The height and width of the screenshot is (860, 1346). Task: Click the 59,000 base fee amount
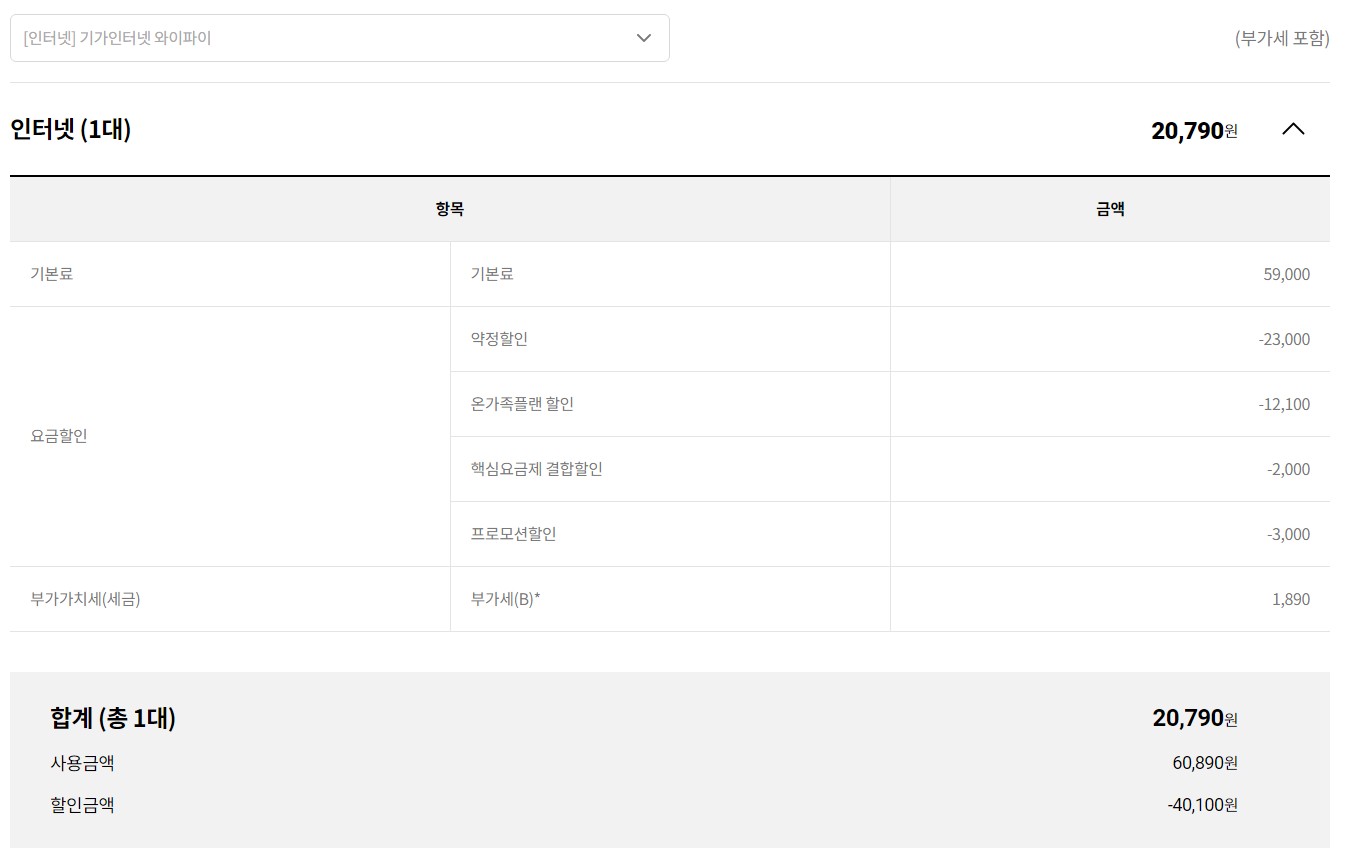(1286, 274)
